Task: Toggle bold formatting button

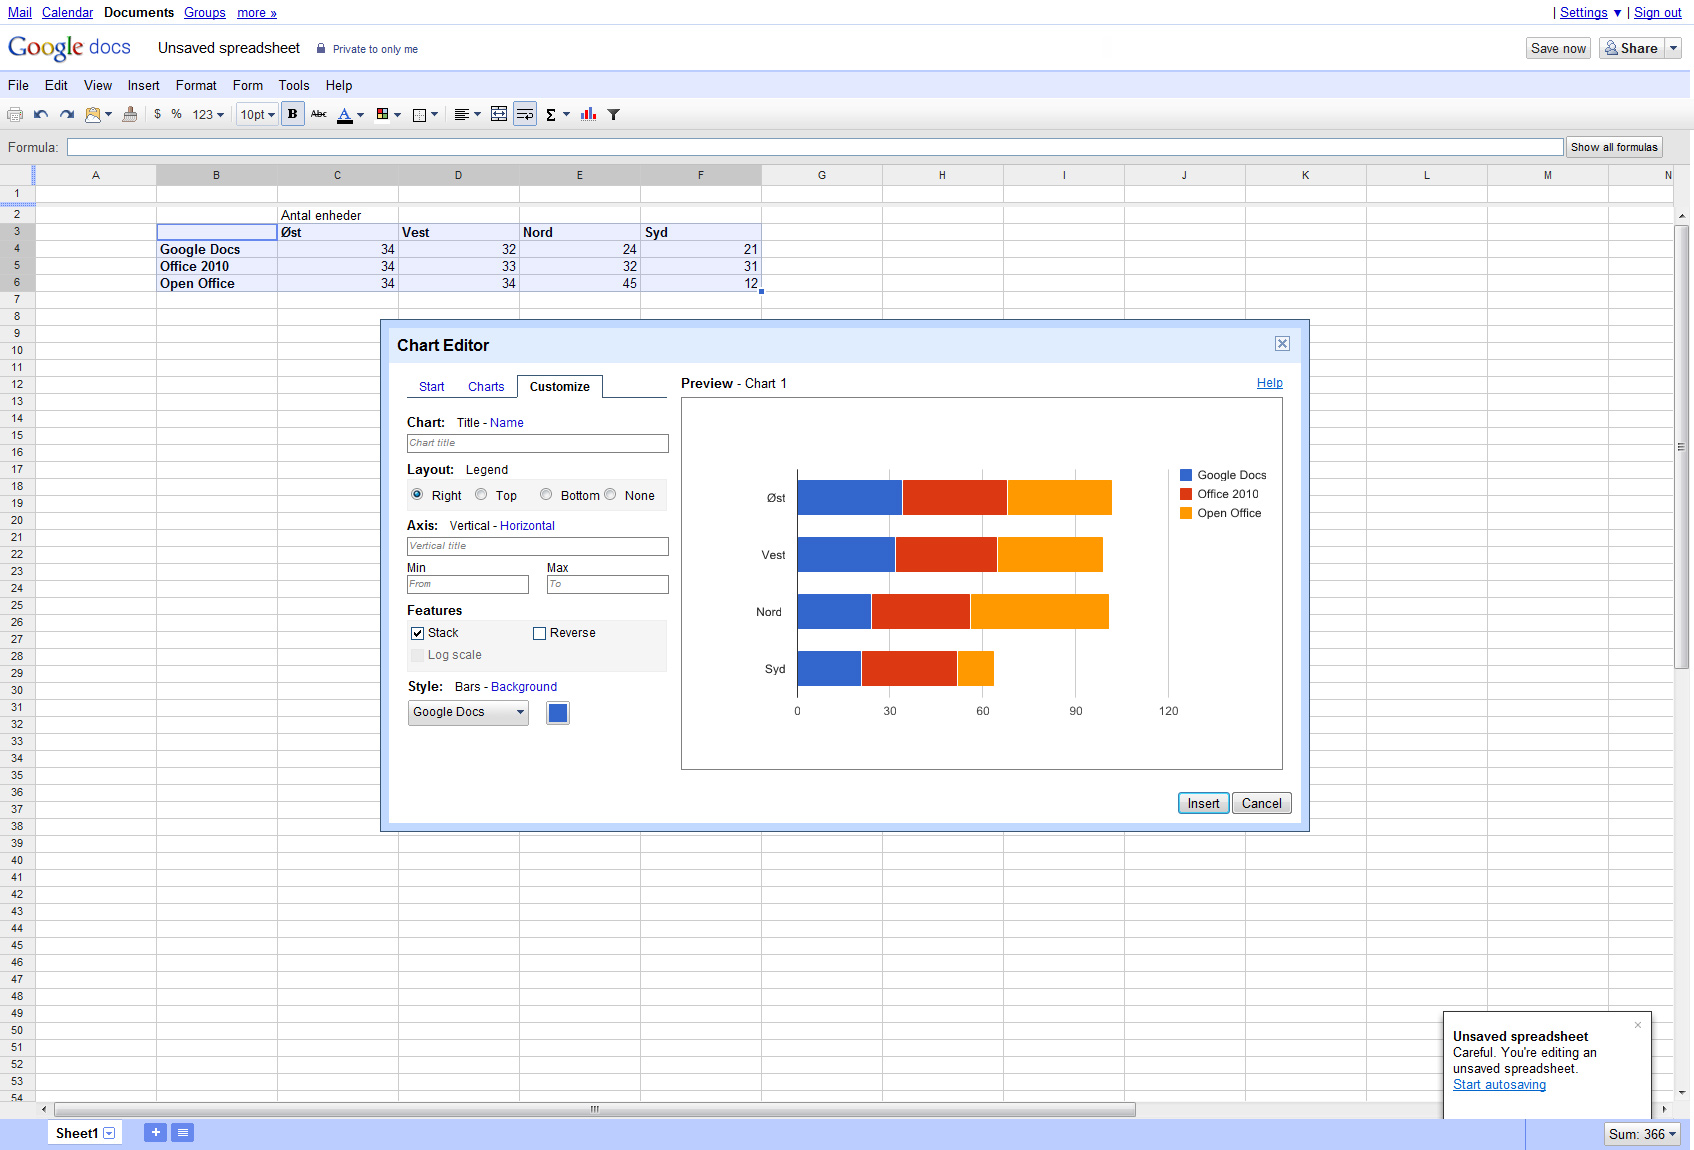Action: pos(292,114)
